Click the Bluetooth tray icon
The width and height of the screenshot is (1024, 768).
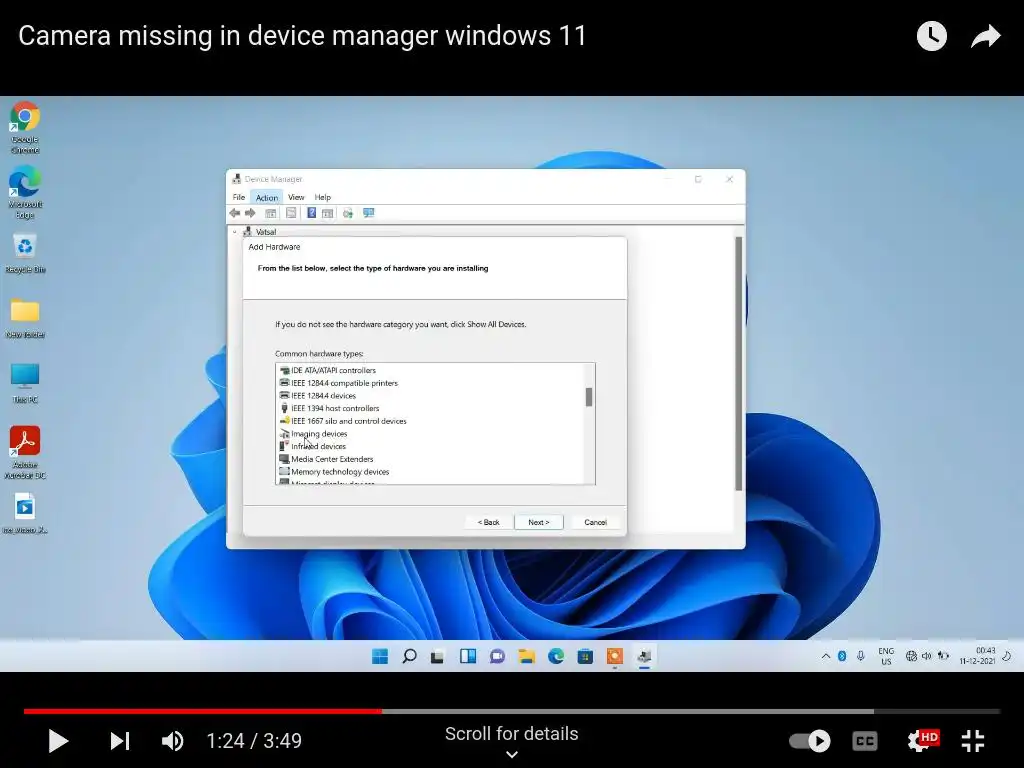pos(842,656)
